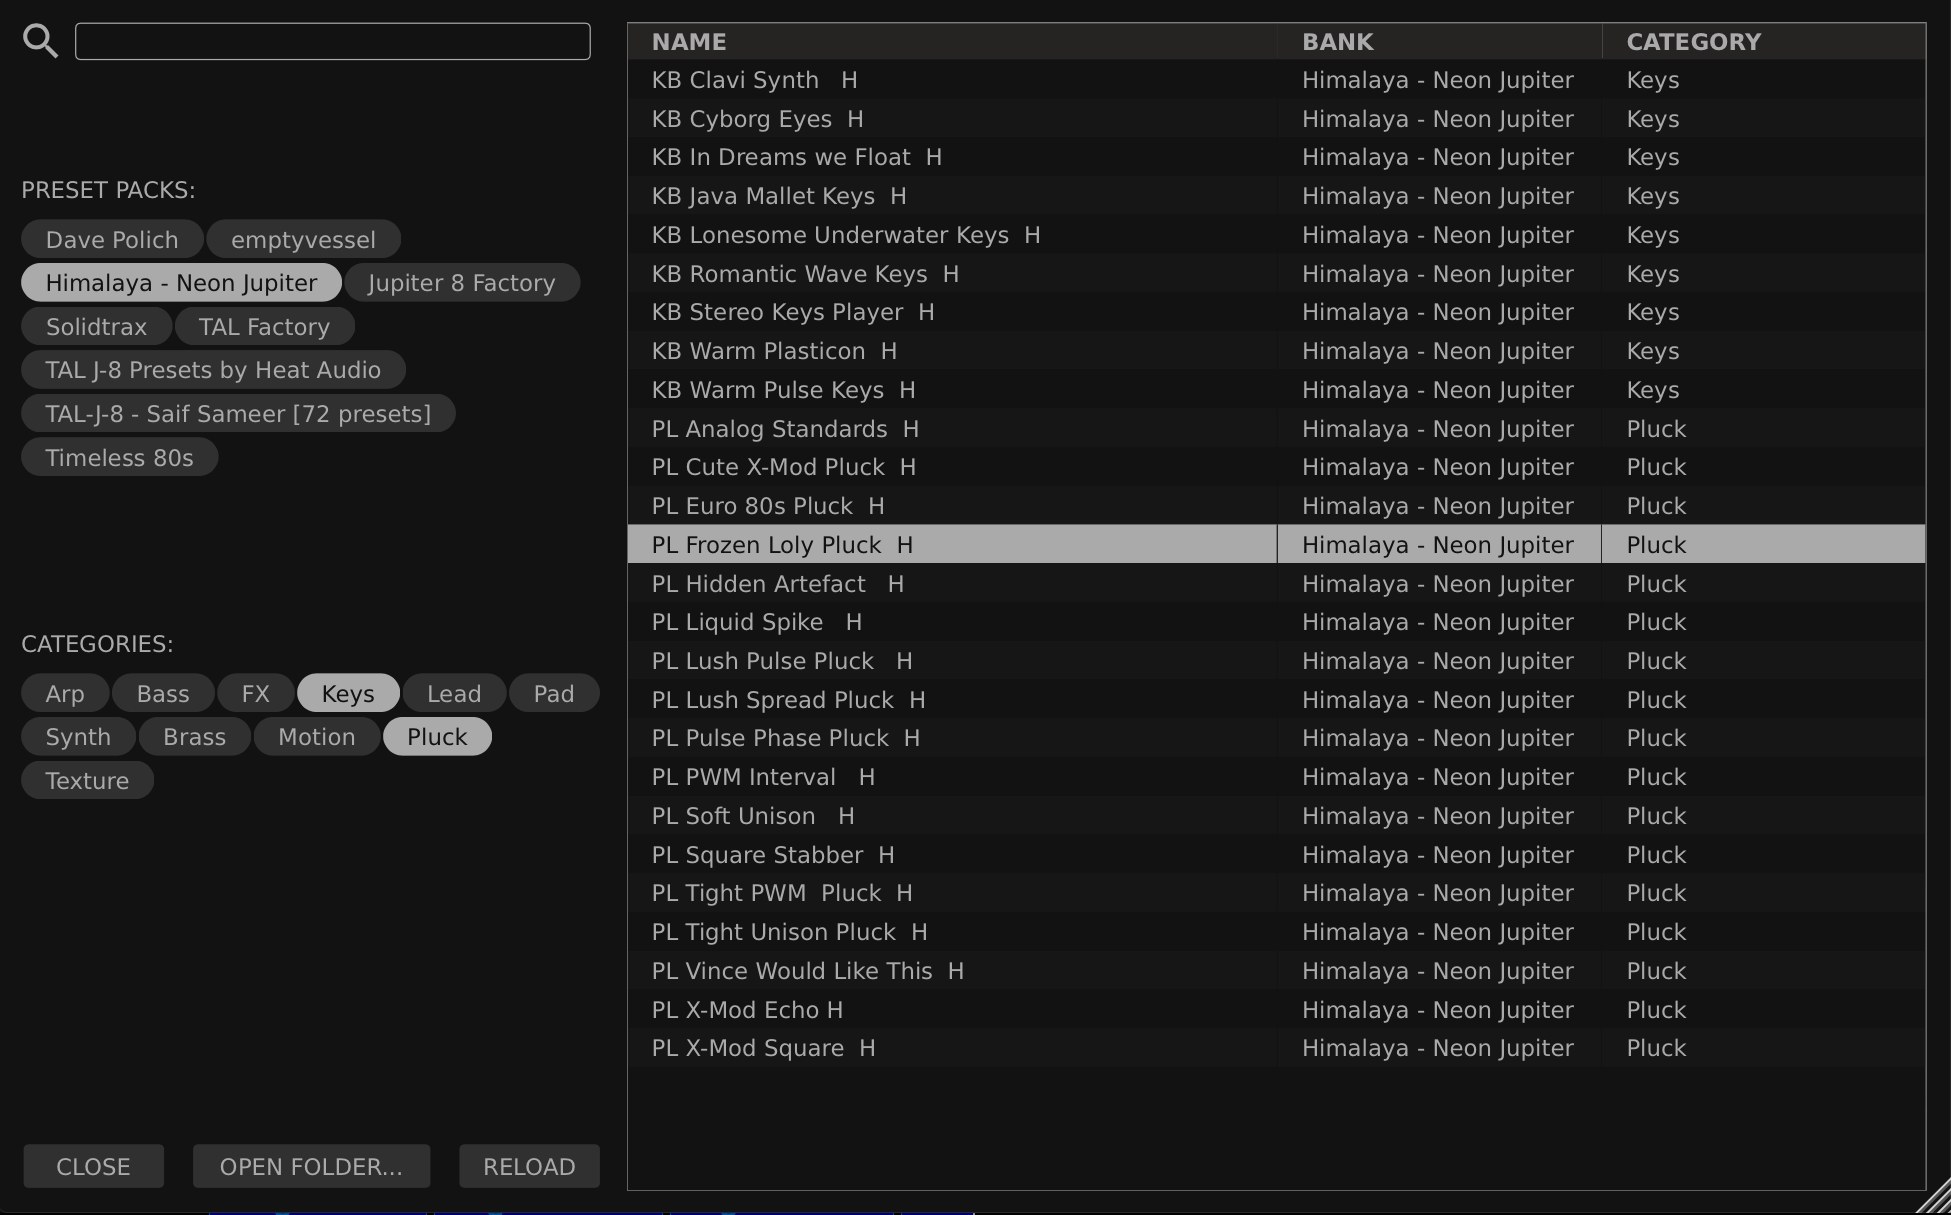Choose TAL J-8 Presets by Heat Audio pack
The height and width of the screenshot is (1215, 1951).
pyautogui.click(x=213, y=370)
